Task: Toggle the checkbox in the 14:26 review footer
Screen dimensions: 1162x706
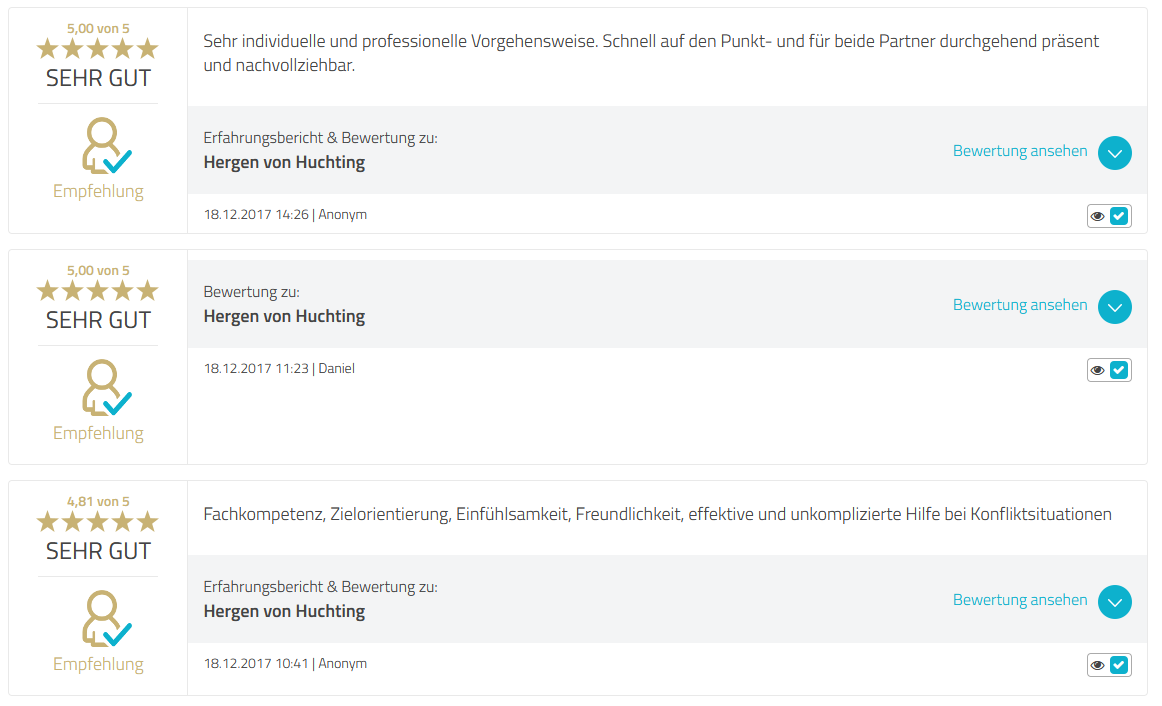Action: pyautogui.click(x=1119, y=216)
